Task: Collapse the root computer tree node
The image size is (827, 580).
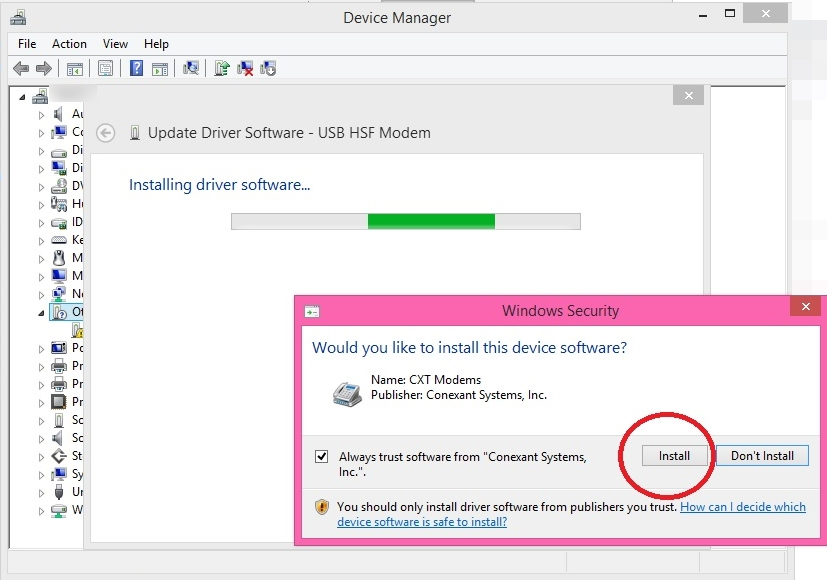Action: (x=22, y=95)
